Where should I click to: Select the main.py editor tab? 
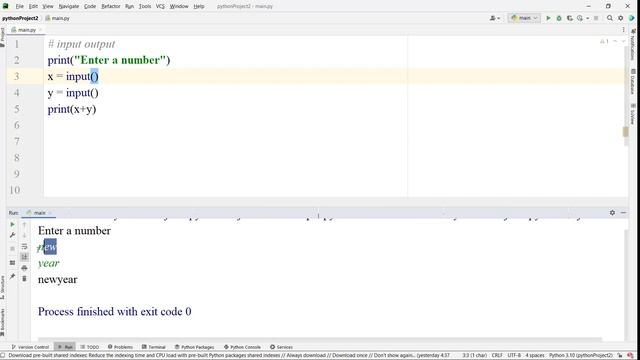27,30
